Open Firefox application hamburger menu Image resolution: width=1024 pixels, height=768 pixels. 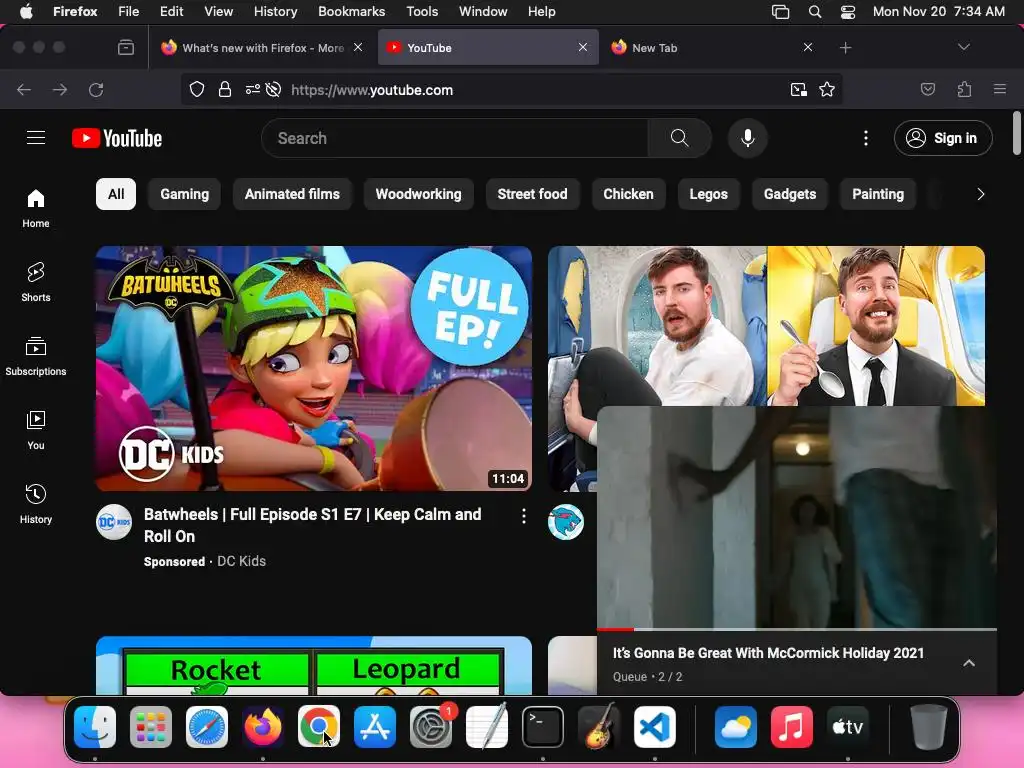1000,89
